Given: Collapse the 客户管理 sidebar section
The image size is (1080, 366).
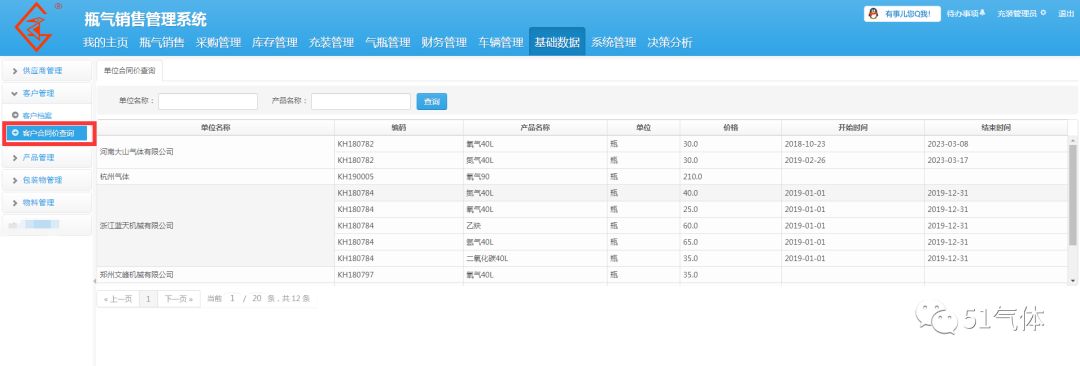Looking at the screenshot, I should [x=46, y=93].
